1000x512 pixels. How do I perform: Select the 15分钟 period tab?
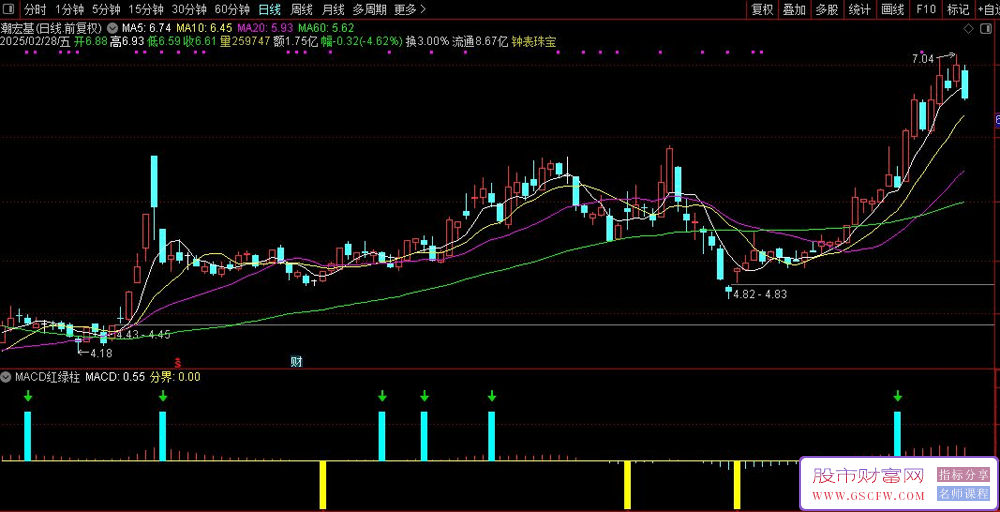[x=145, y=10]
